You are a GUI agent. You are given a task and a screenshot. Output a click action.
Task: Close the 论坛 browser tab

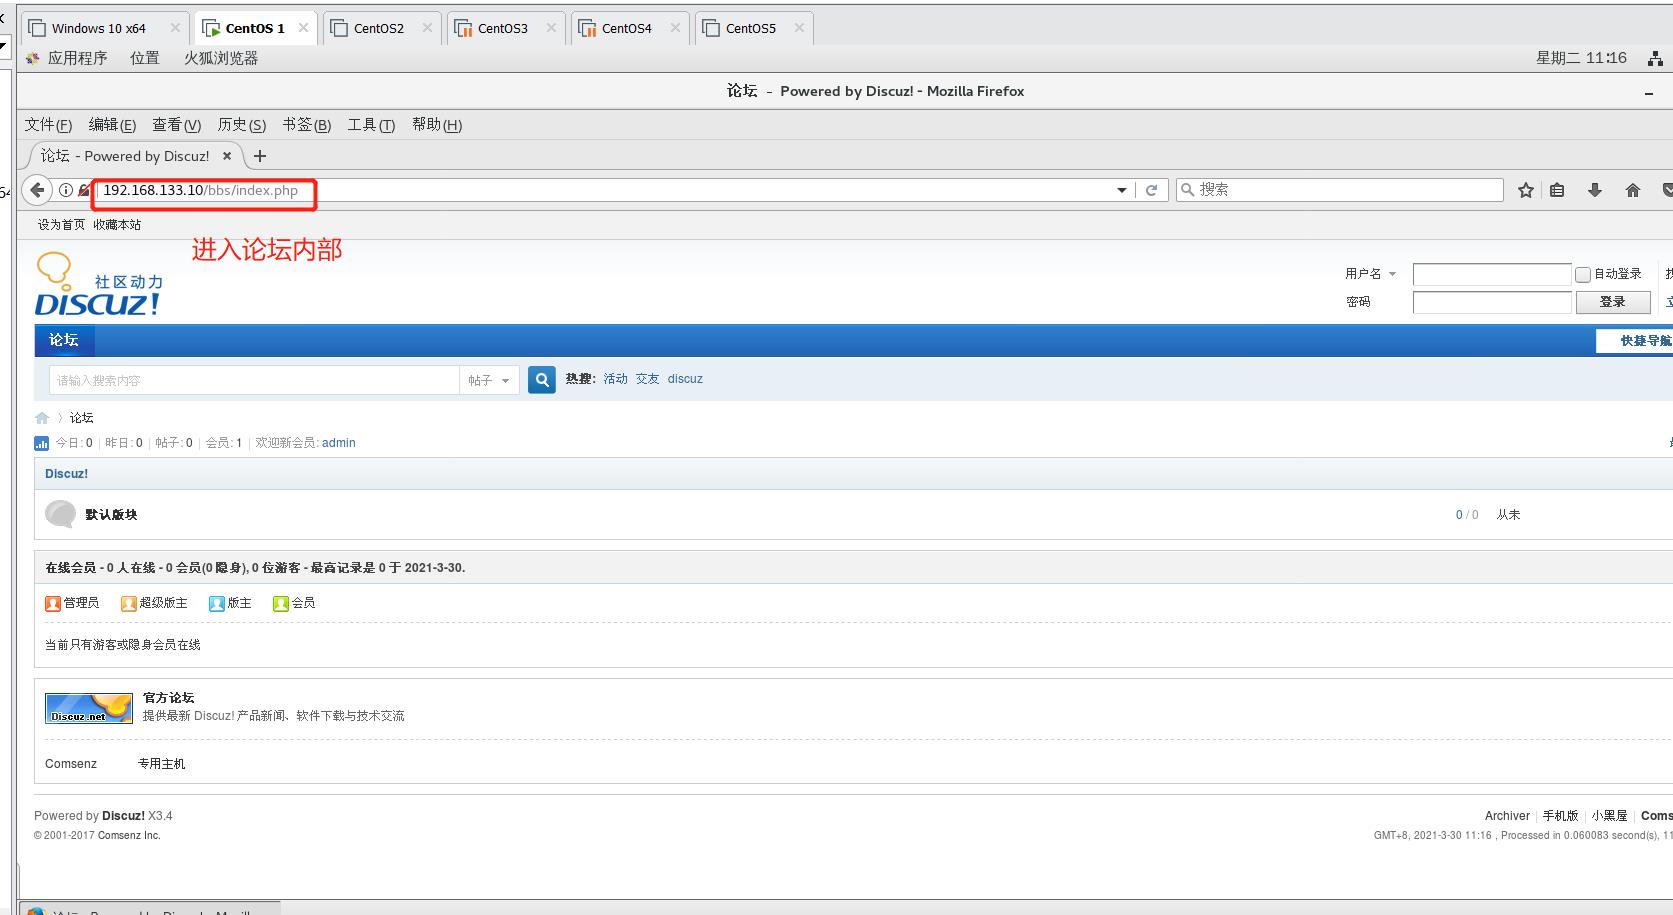pyautogui.click(x=227, y=156)
